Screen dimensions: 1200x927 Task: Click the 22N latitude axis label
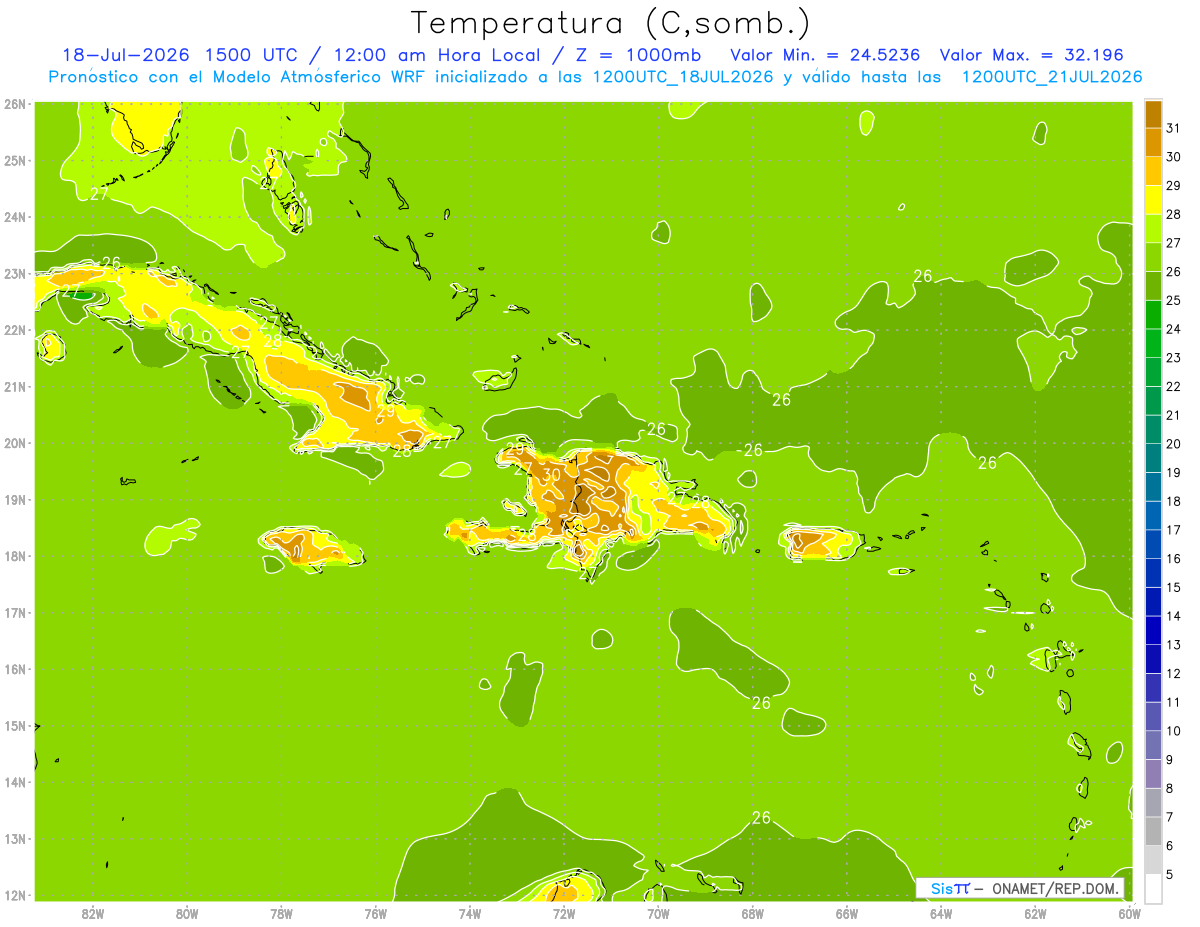(15, 330)
